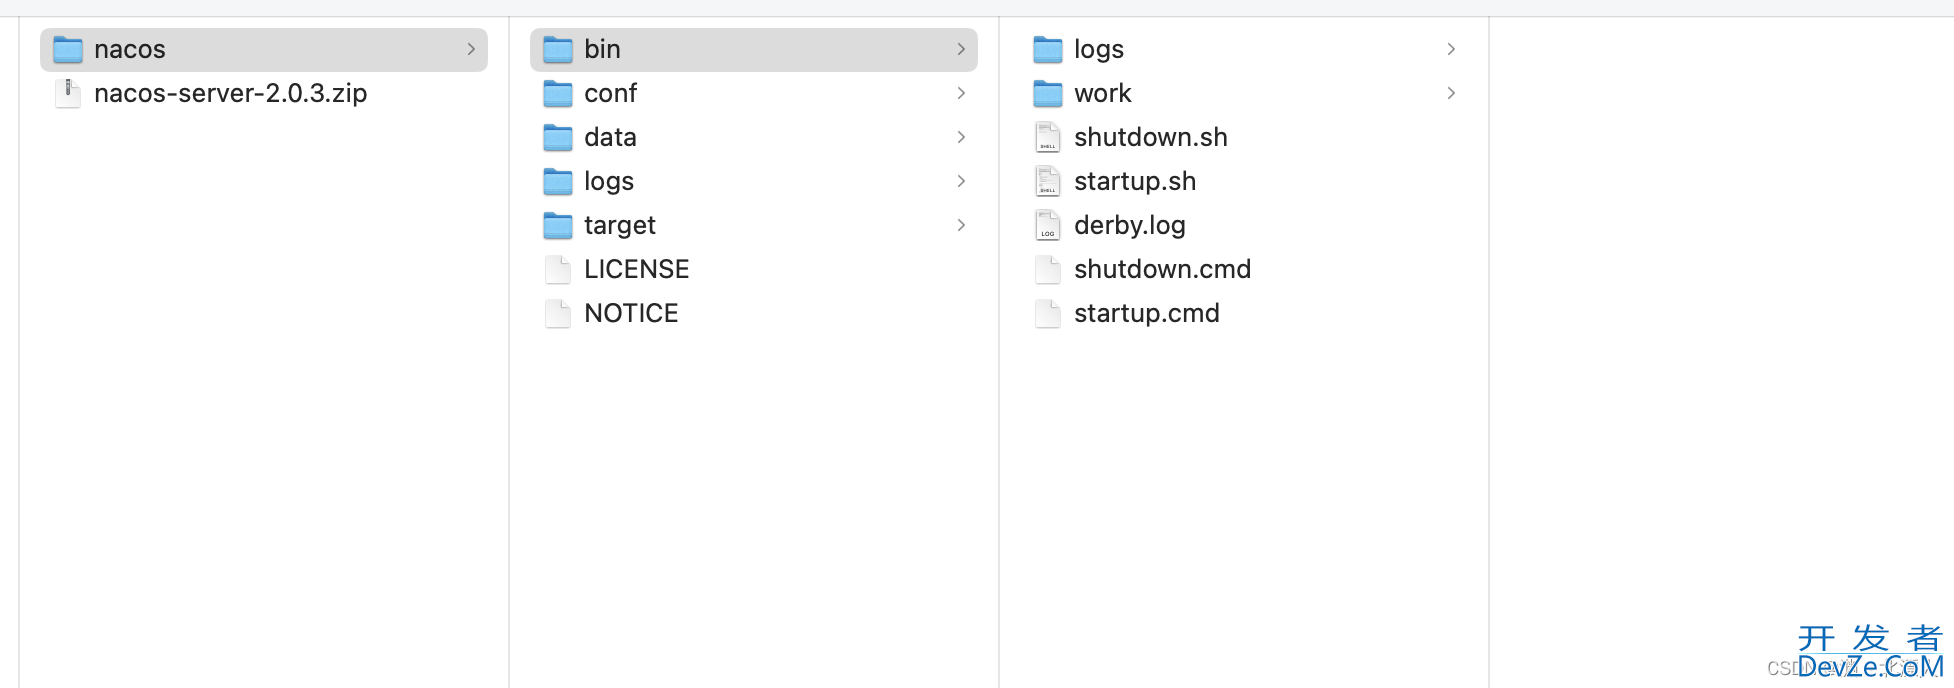This screenshot has width=1954, height=688.
Task: Click the bin folder icon
Action: [x=557, y=49]
